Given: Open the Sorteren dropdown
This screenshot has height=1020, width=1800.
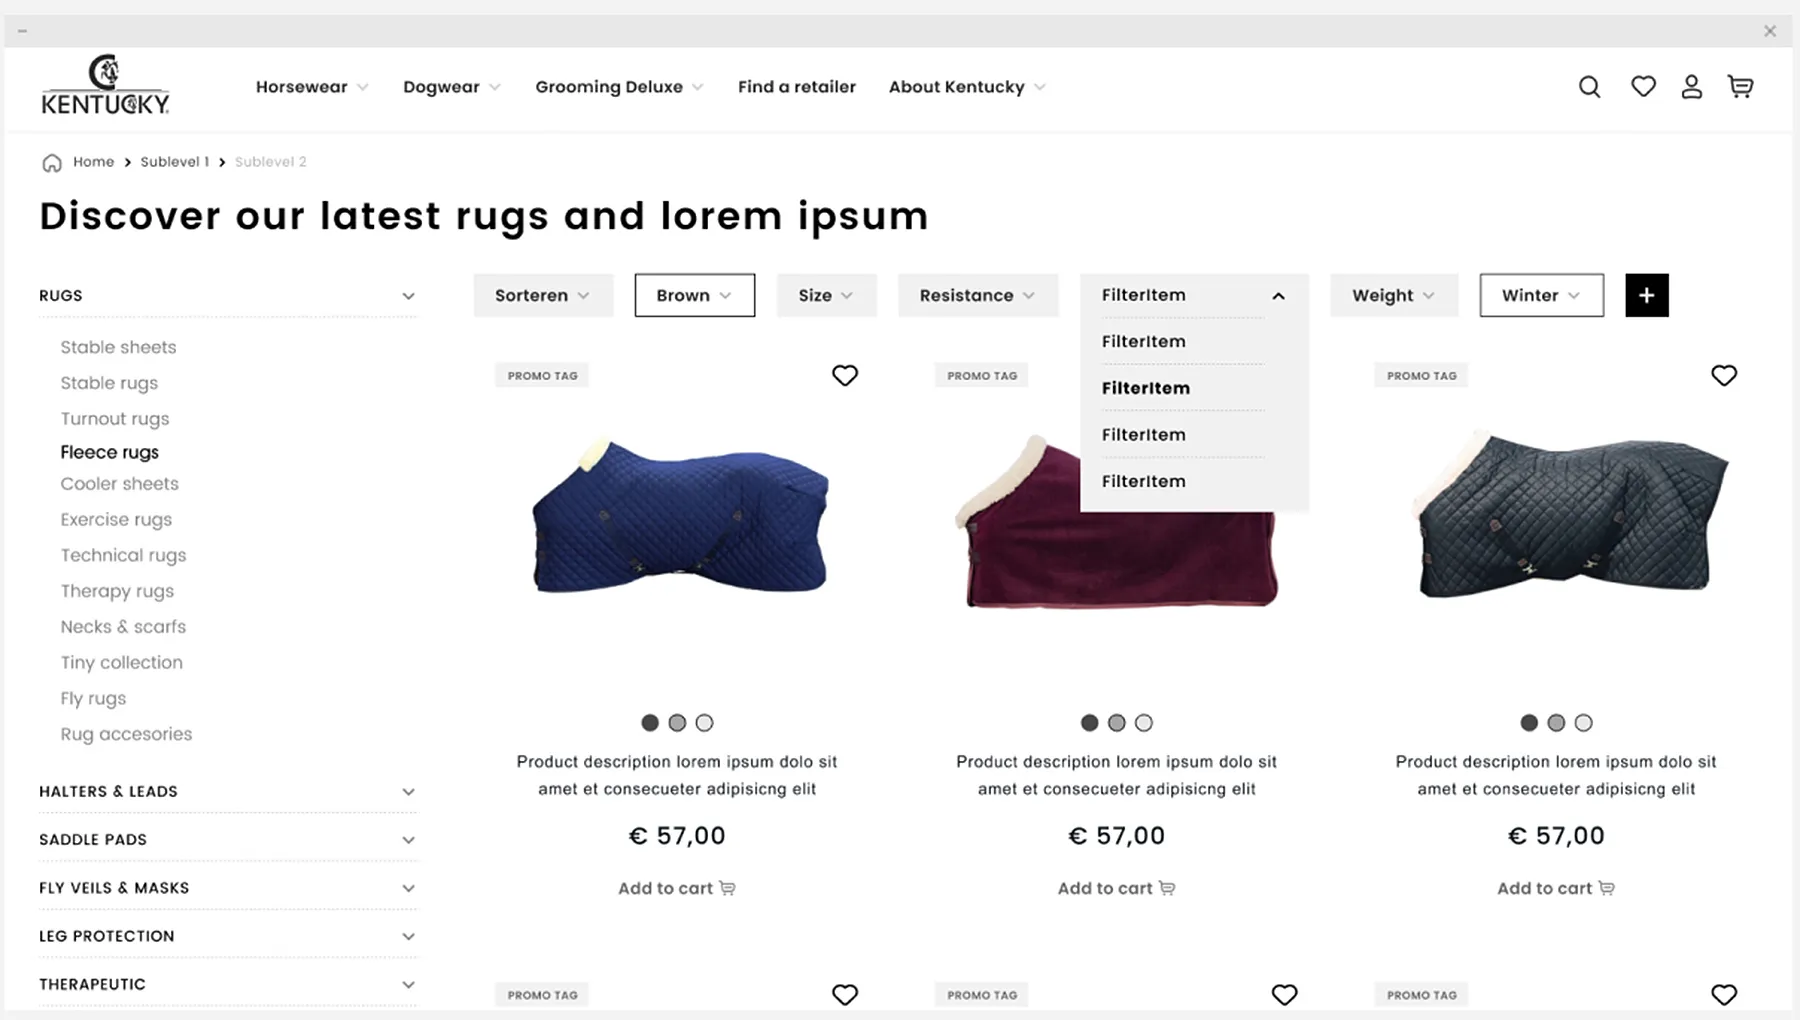Looking at the screenshot, I should 543,295.
